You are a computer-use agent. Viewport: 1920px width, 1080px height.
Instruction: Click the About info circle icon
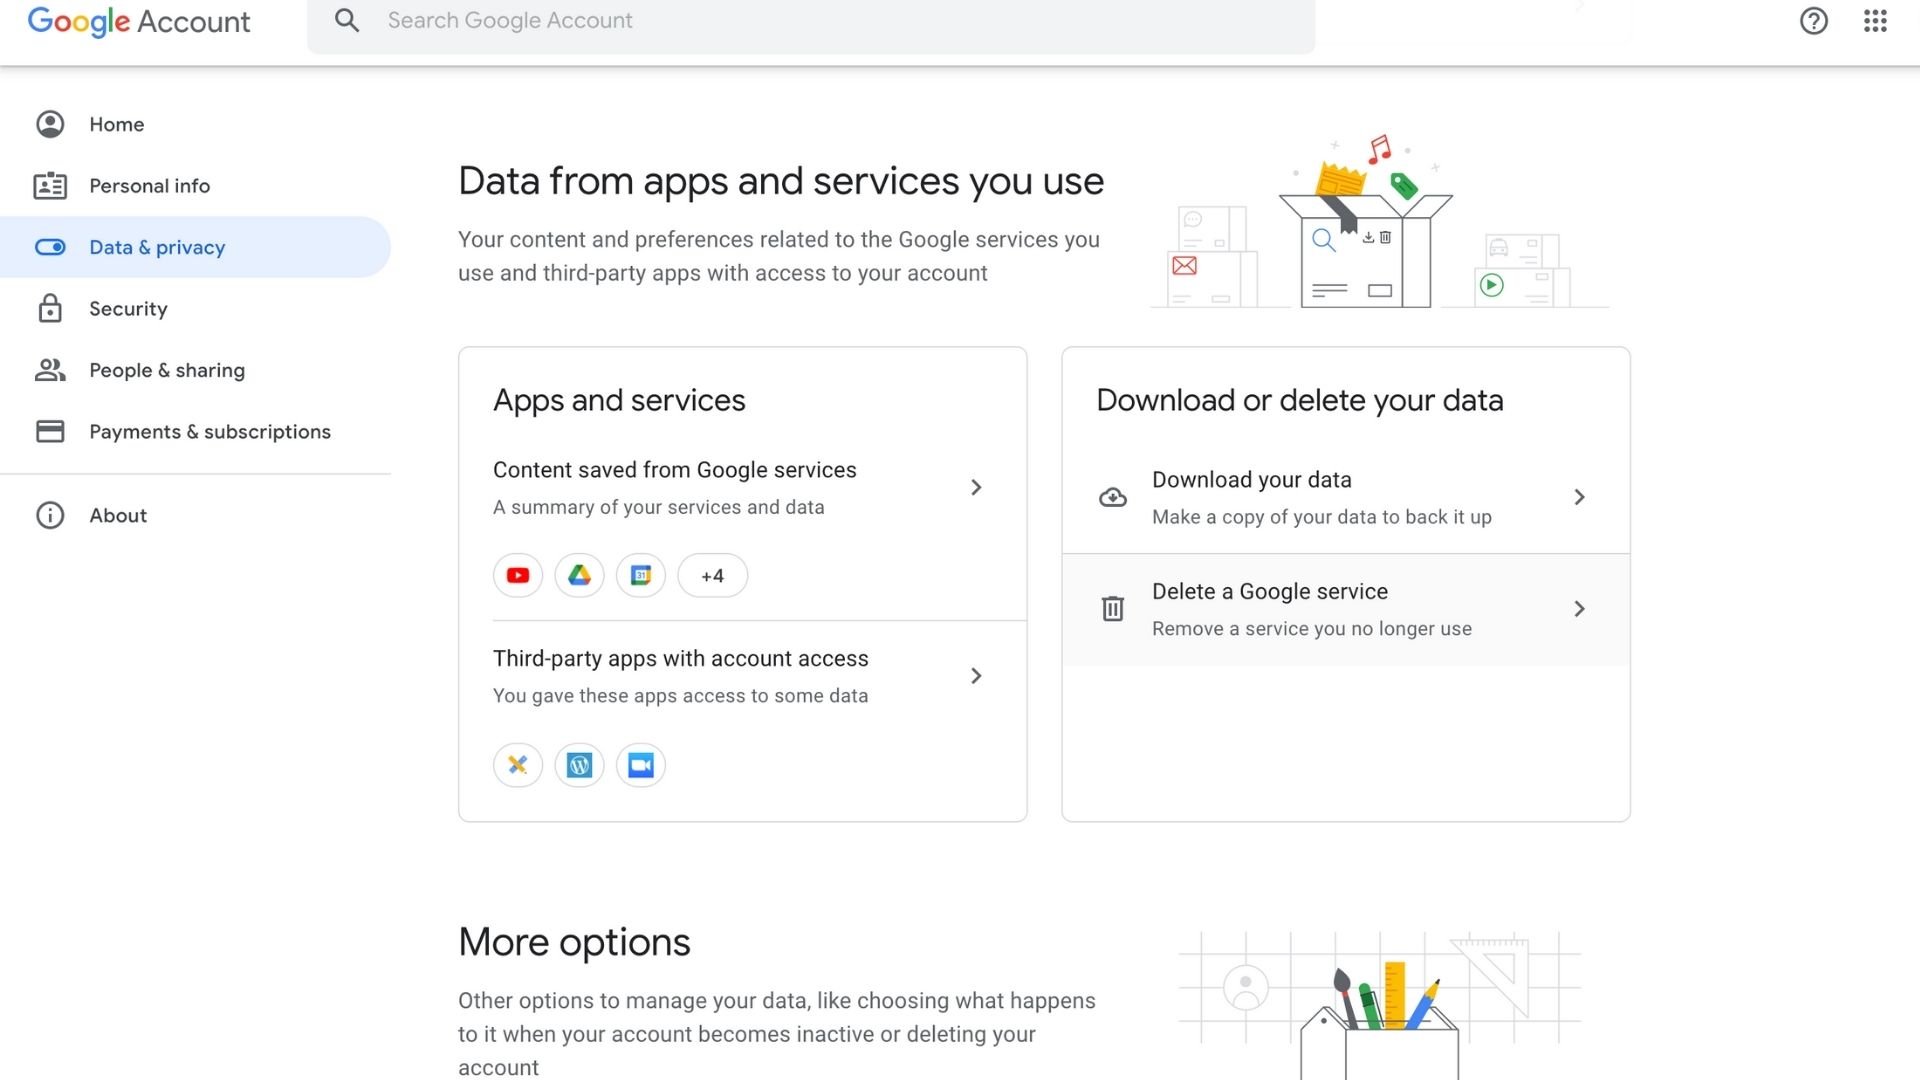tap(50, 515)
